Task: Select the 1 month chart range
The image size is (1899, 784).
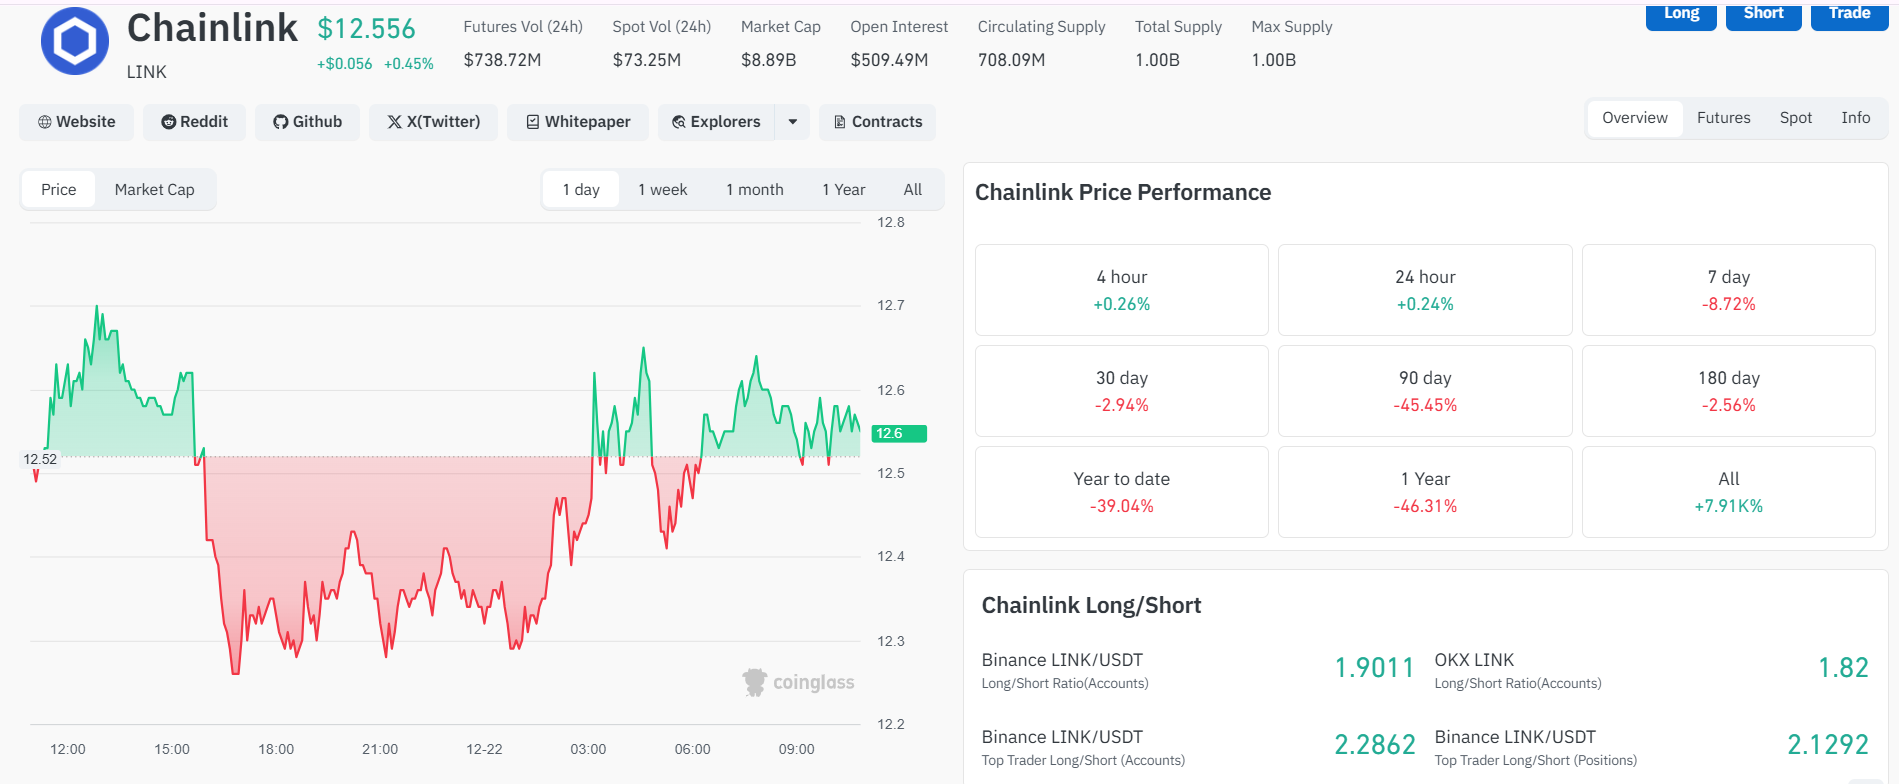Action: pos(755,190)
